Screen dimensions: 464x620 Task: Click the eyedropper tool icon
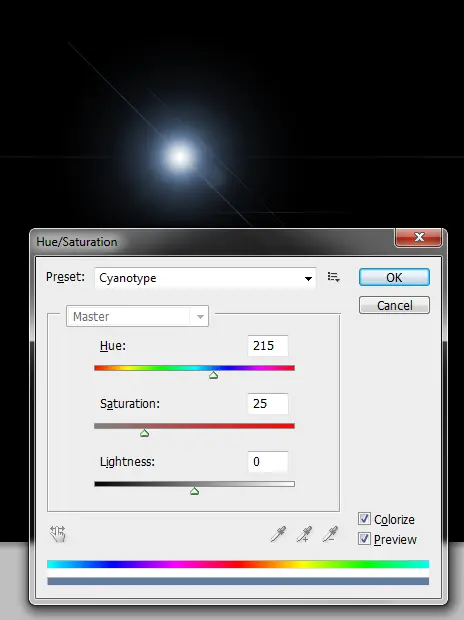[x=278, y=534]
